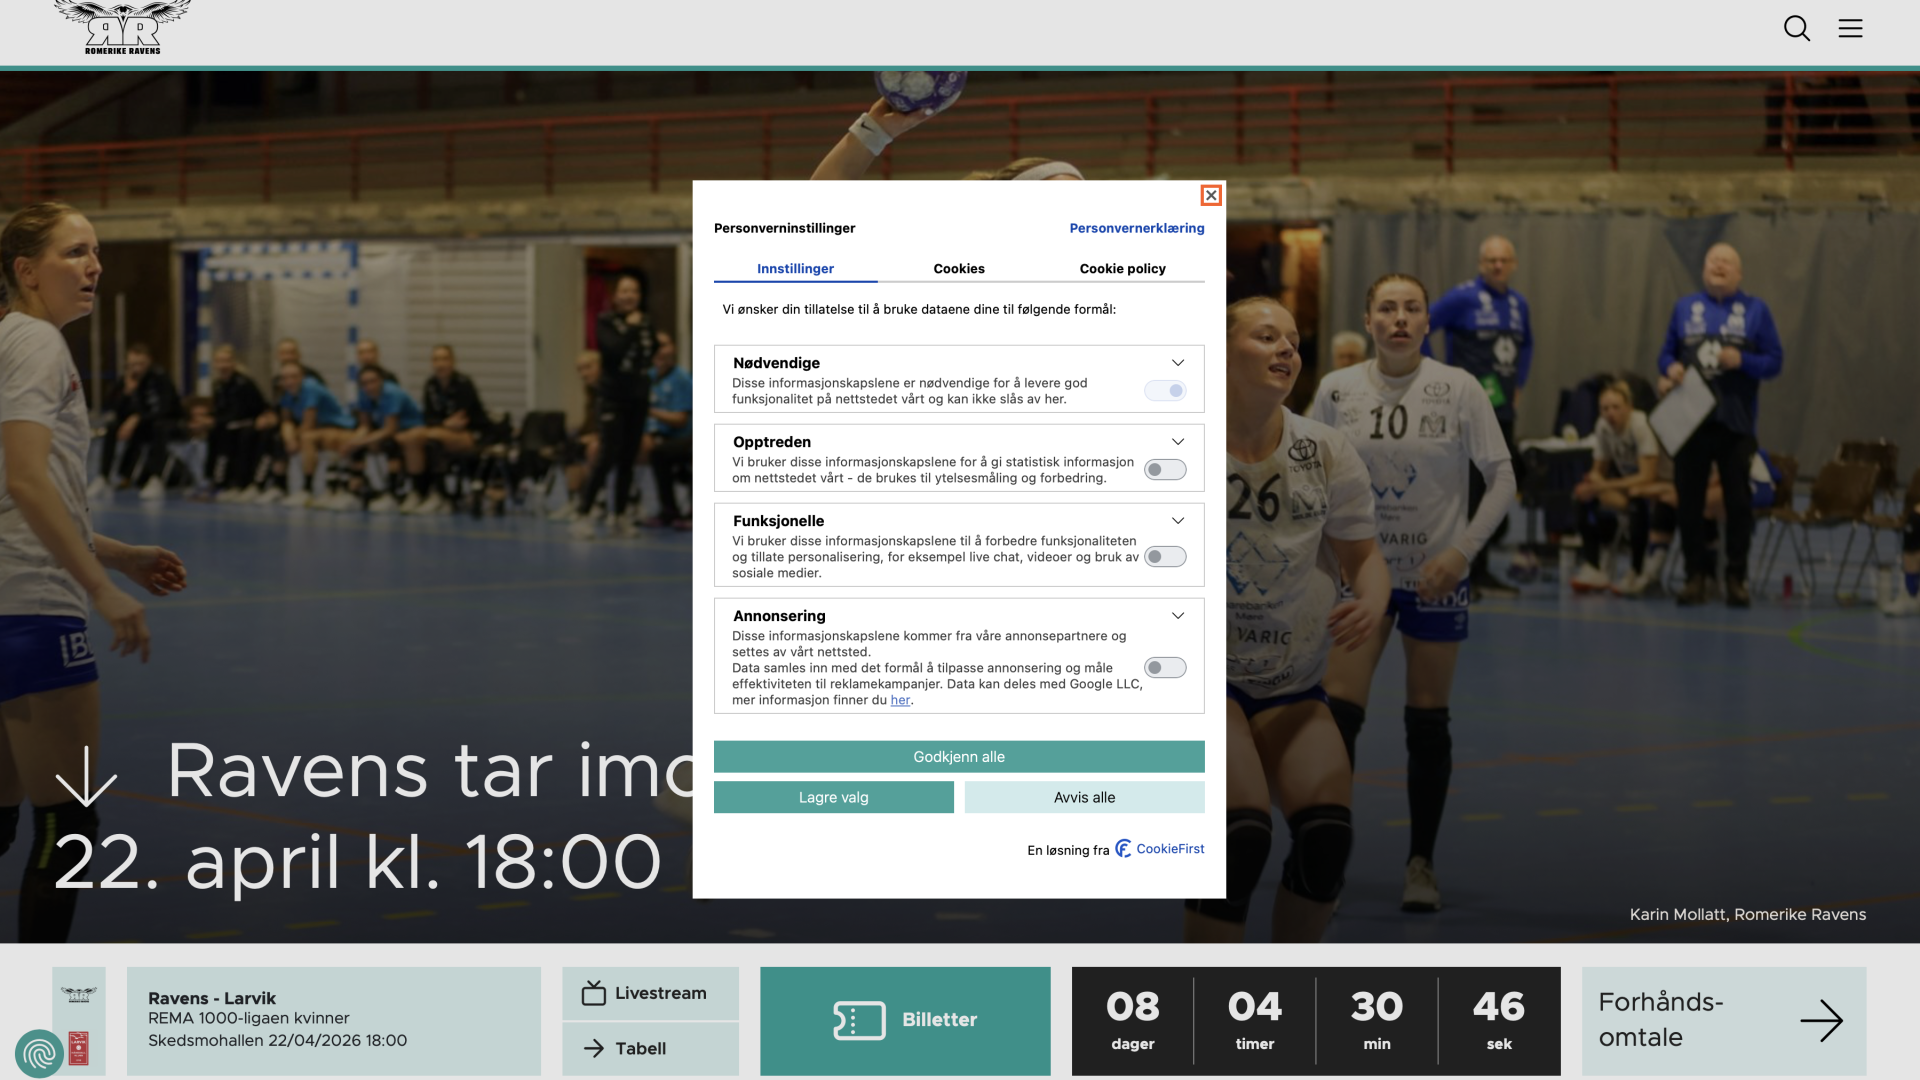
Task: Click the down arrow on hero headline
Action: pyautogui.click(x=86, y=776)
